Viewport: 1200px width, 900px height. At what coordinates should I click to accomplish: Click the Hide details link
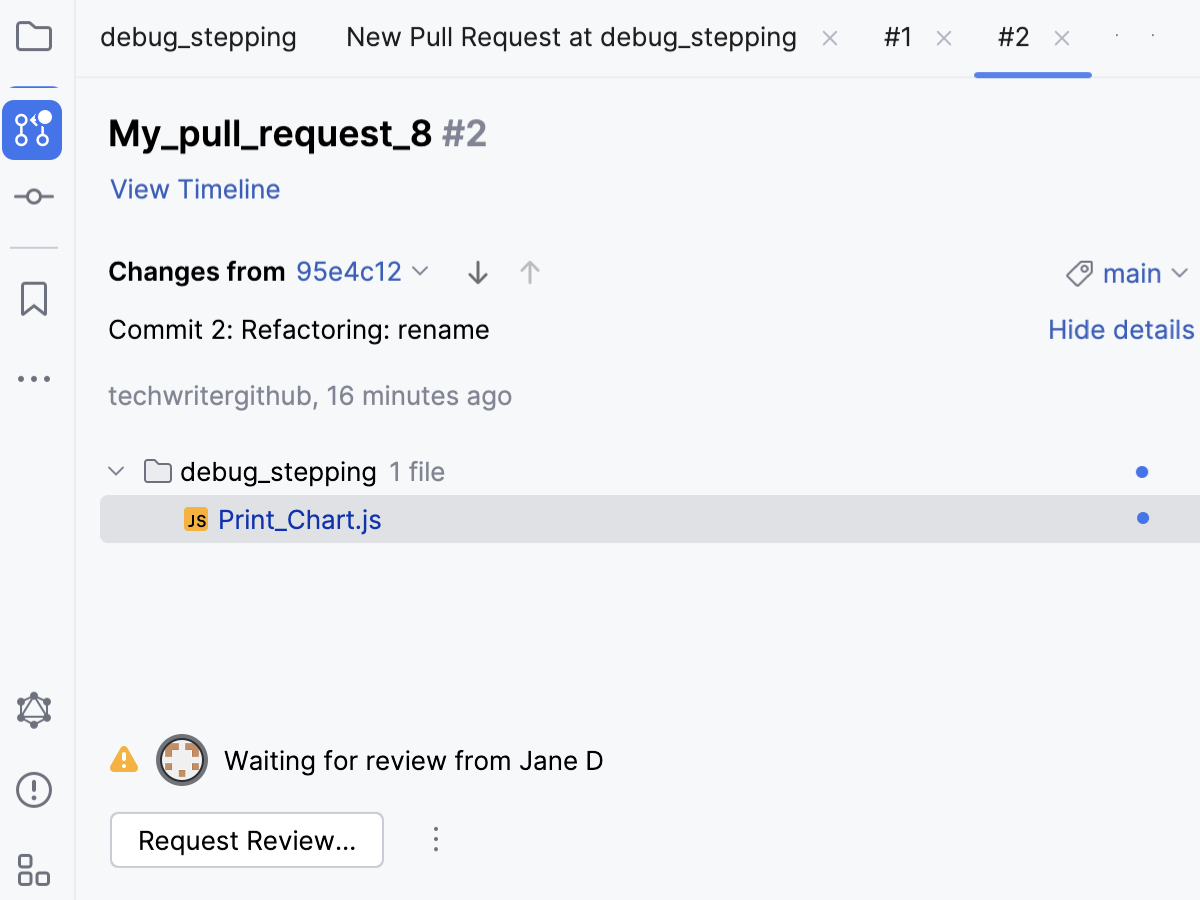coord(1120,330)
